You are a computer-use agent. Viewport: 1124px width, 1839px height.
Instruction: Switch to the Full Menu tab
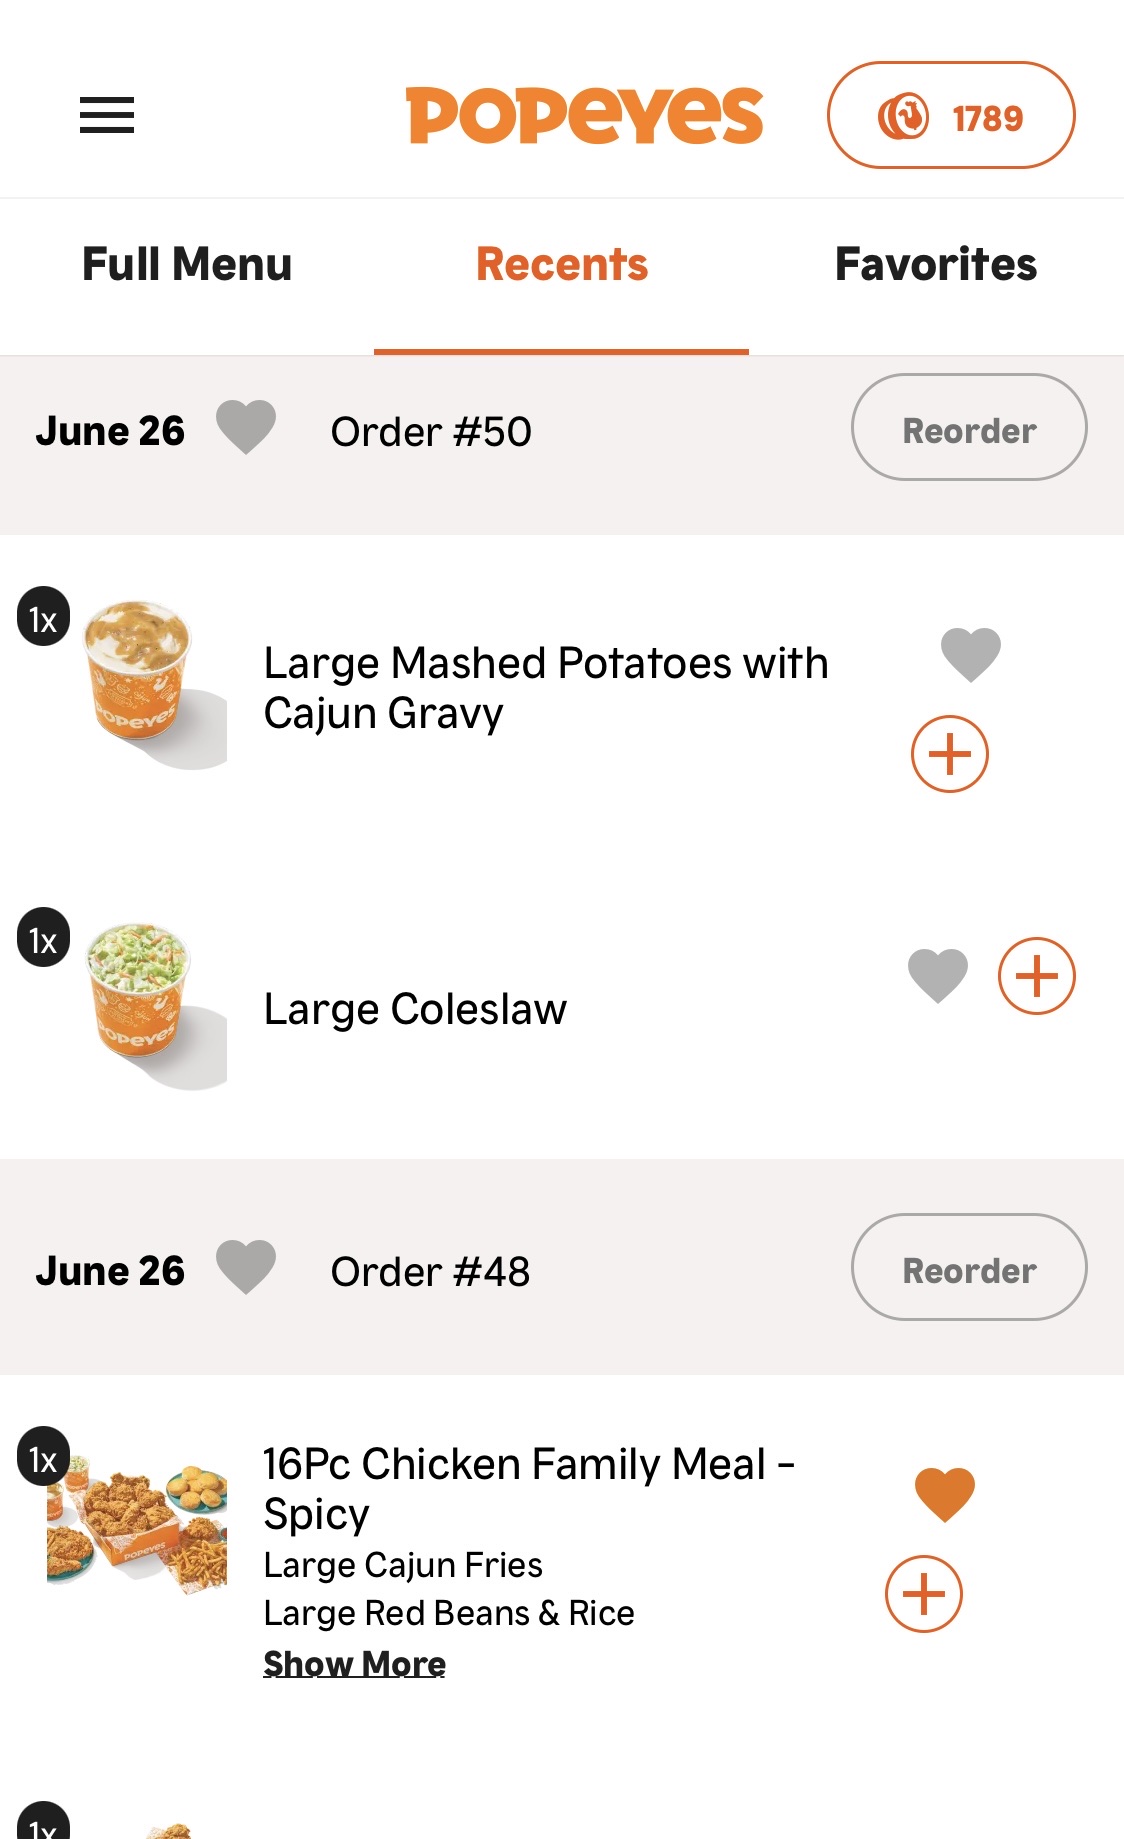coord(187,265)
